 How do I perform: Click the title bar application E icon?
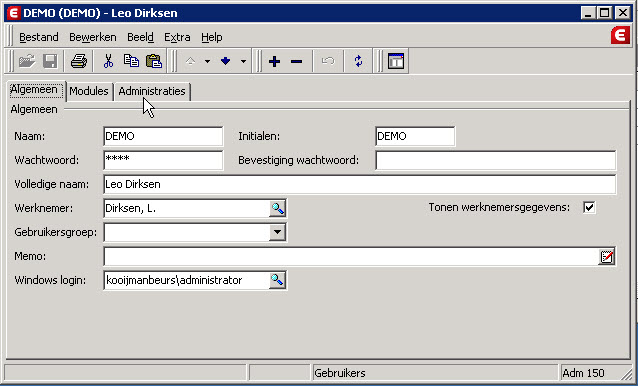(13, 13)
